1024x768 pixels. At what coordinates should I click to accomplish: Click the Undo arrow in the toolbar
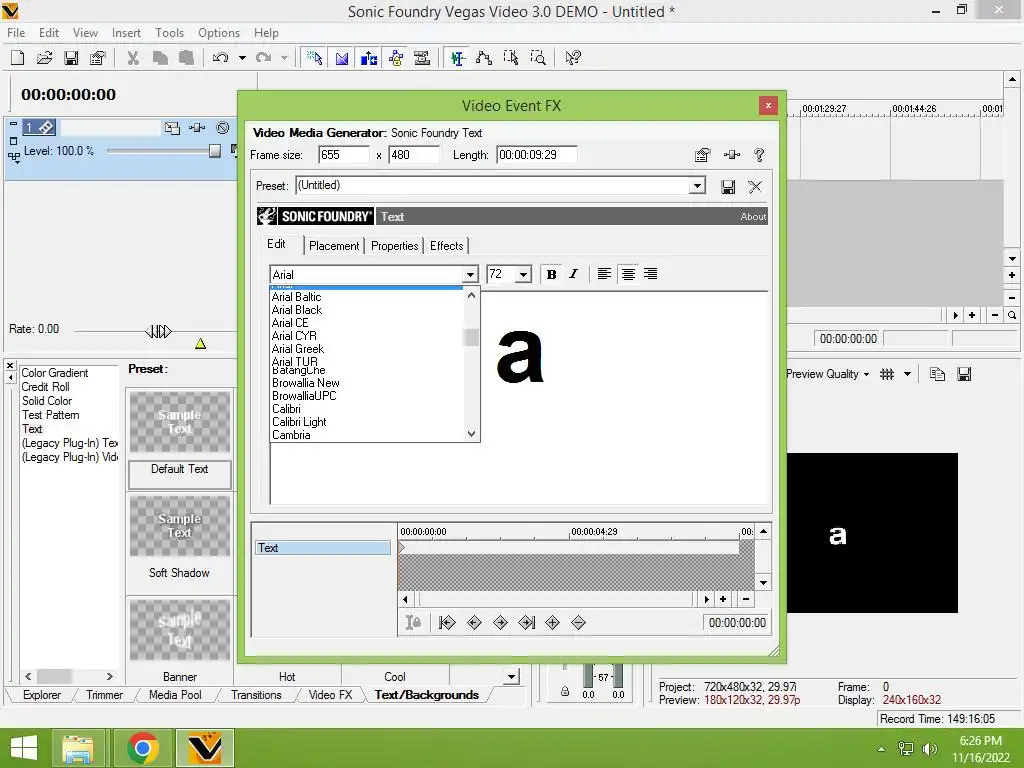click(x=220, y=58)
